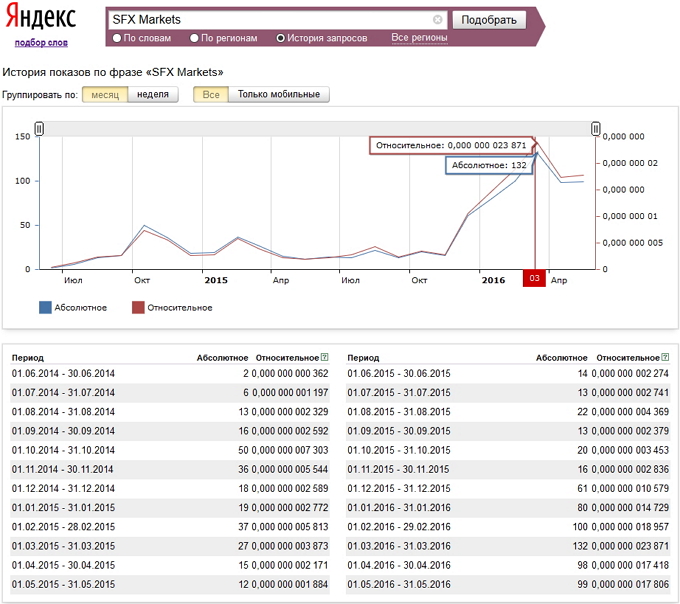
Task: Show Все devices data
Action: click(x=211, y=95)
